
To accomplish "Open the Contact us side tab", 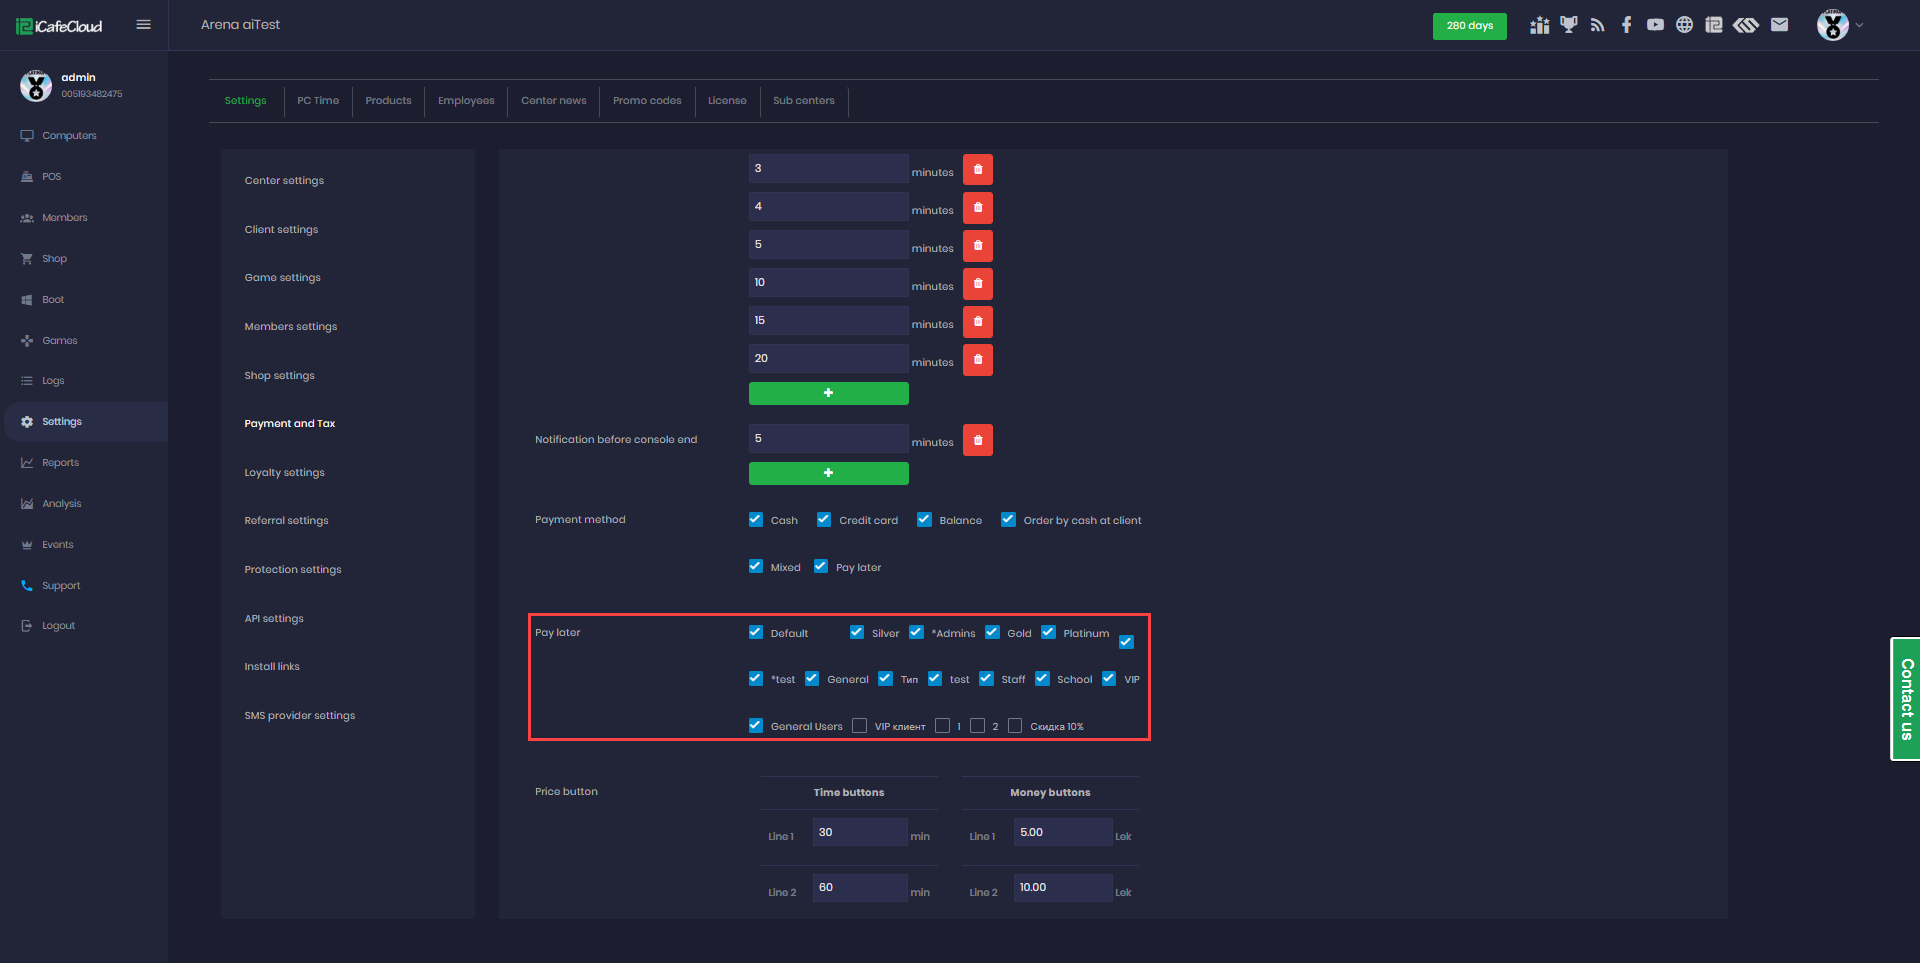I will coord(1906,699).
